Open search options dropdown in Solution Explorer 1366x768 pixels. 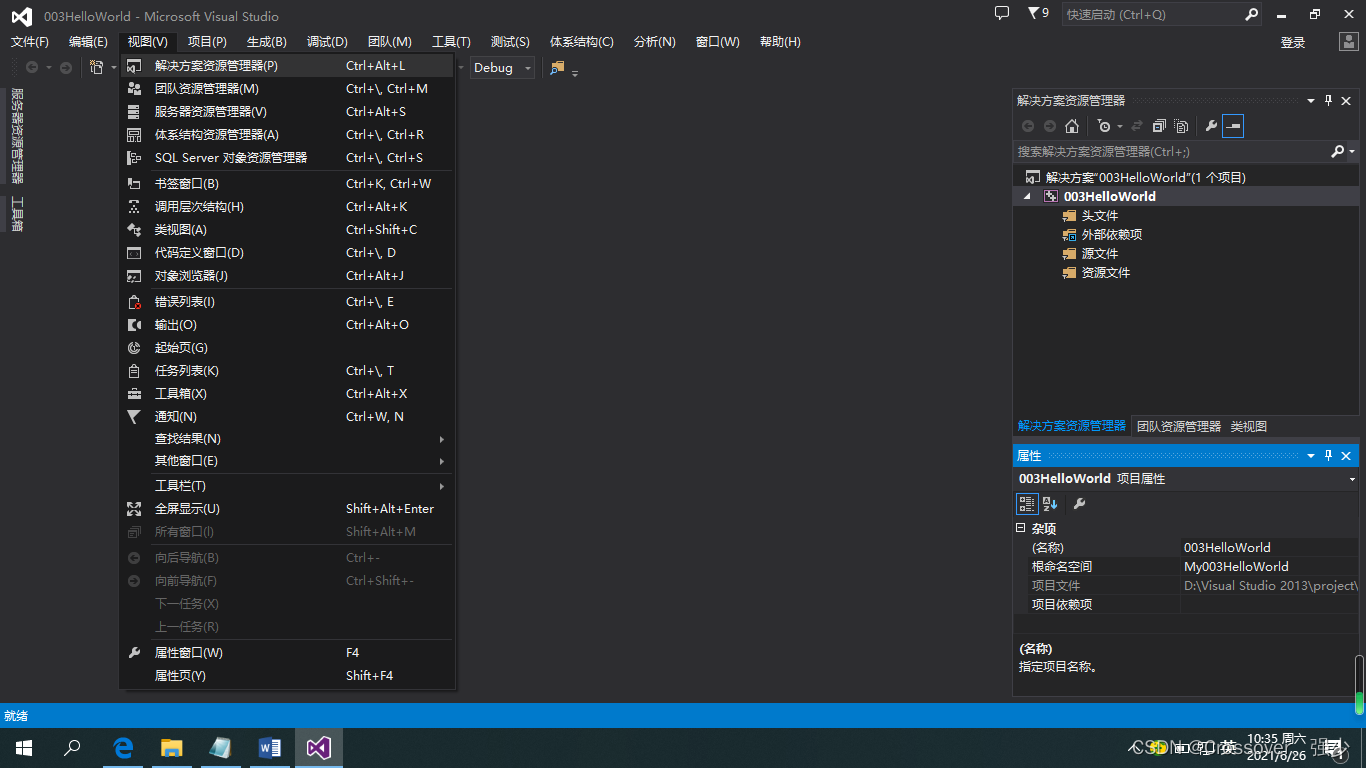point(1352,151)
